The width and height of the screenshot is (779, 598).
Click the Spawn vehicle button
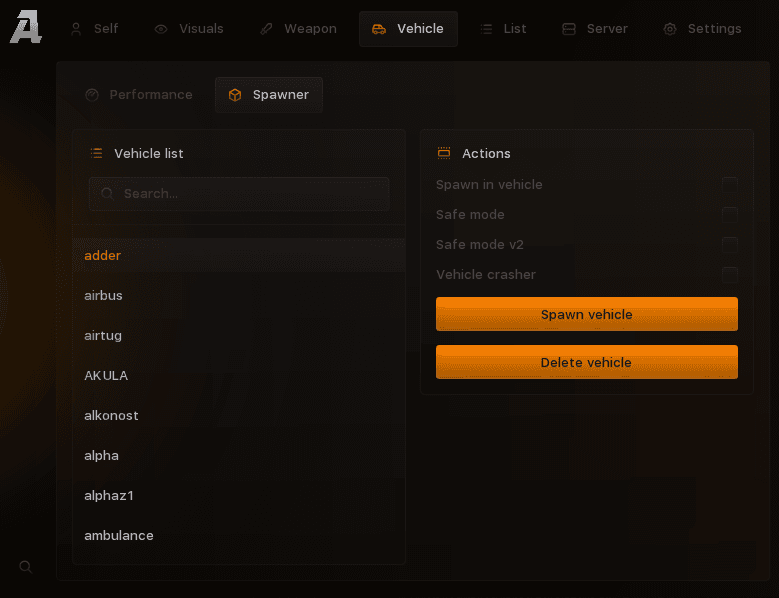[x=587, y=314]
